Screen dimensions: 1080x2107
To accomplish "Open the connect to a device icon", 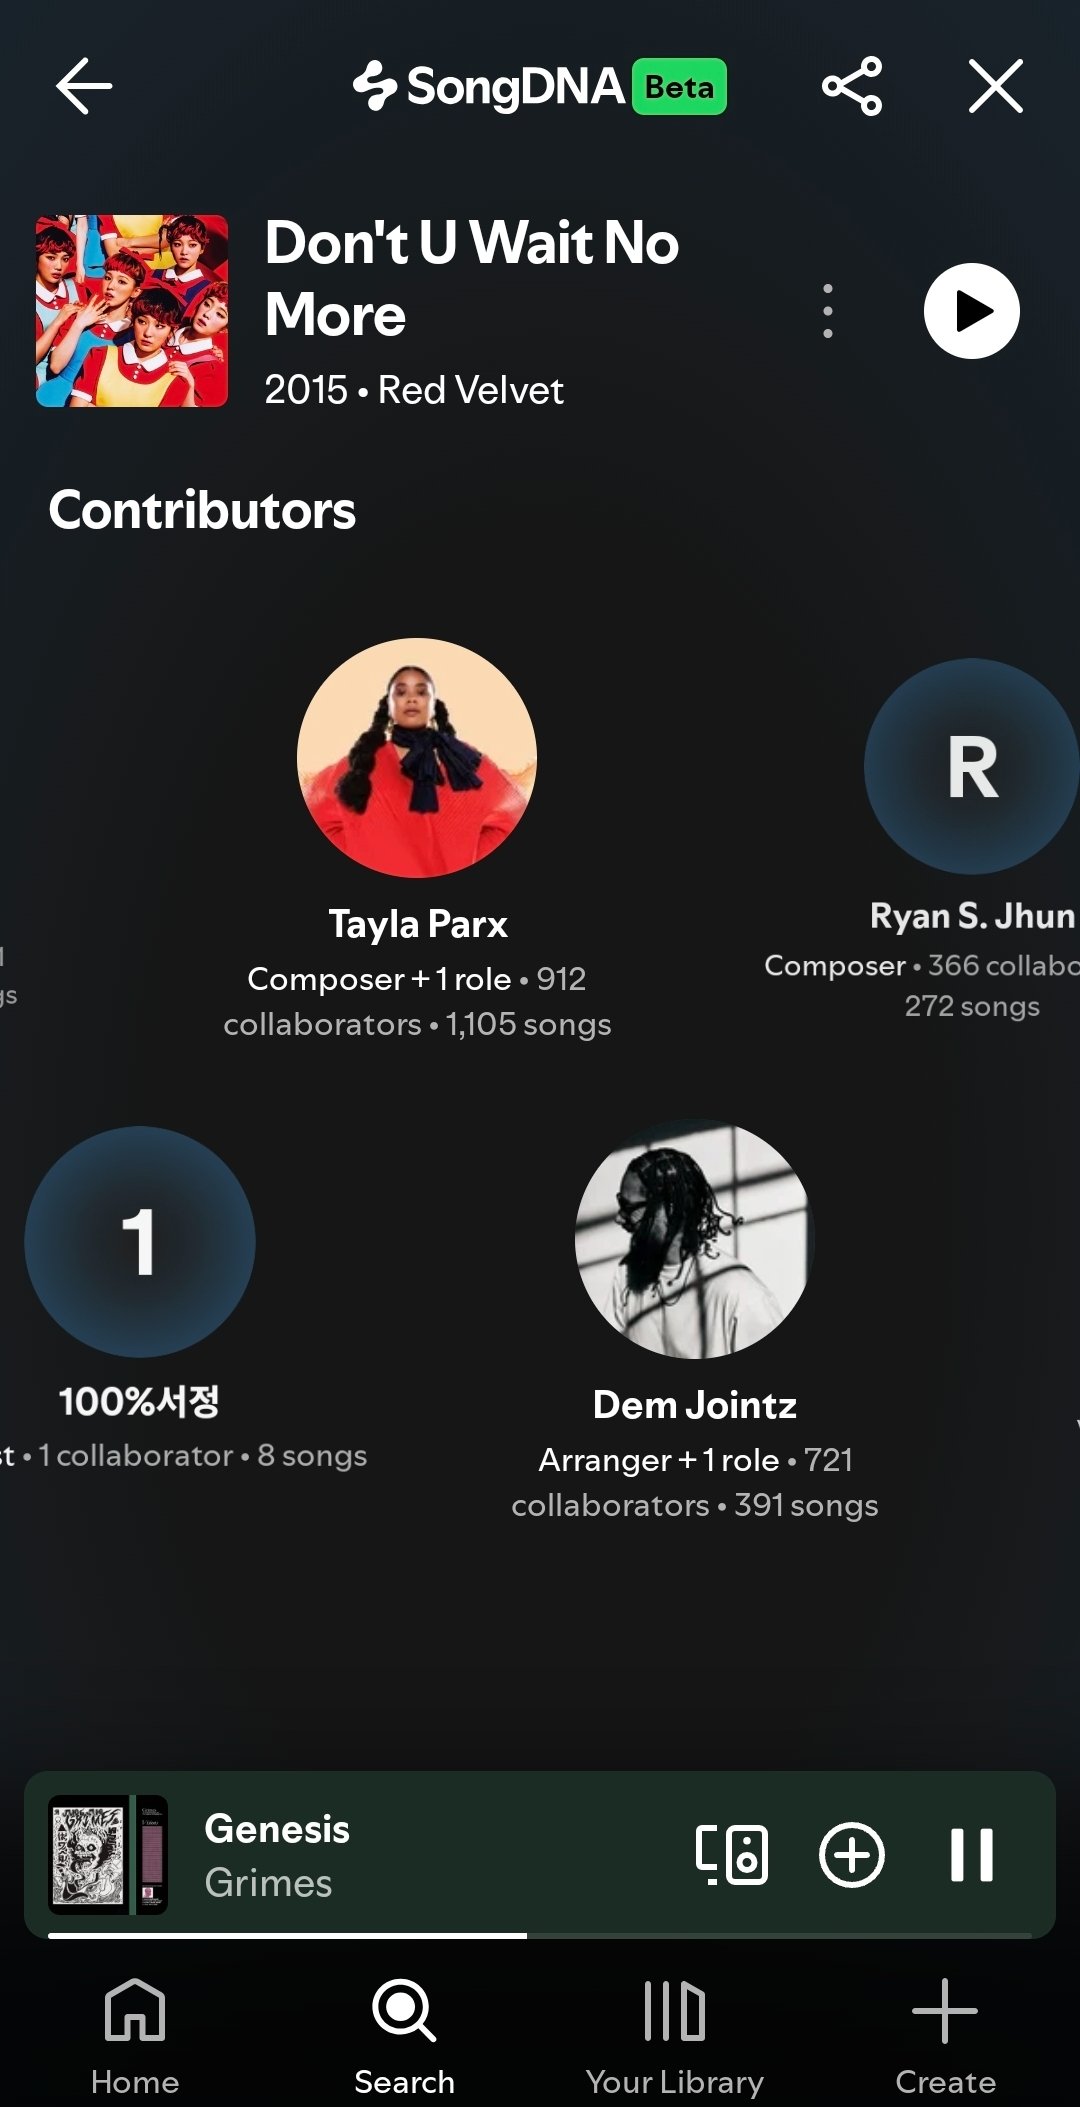I will coord(732,1855).
